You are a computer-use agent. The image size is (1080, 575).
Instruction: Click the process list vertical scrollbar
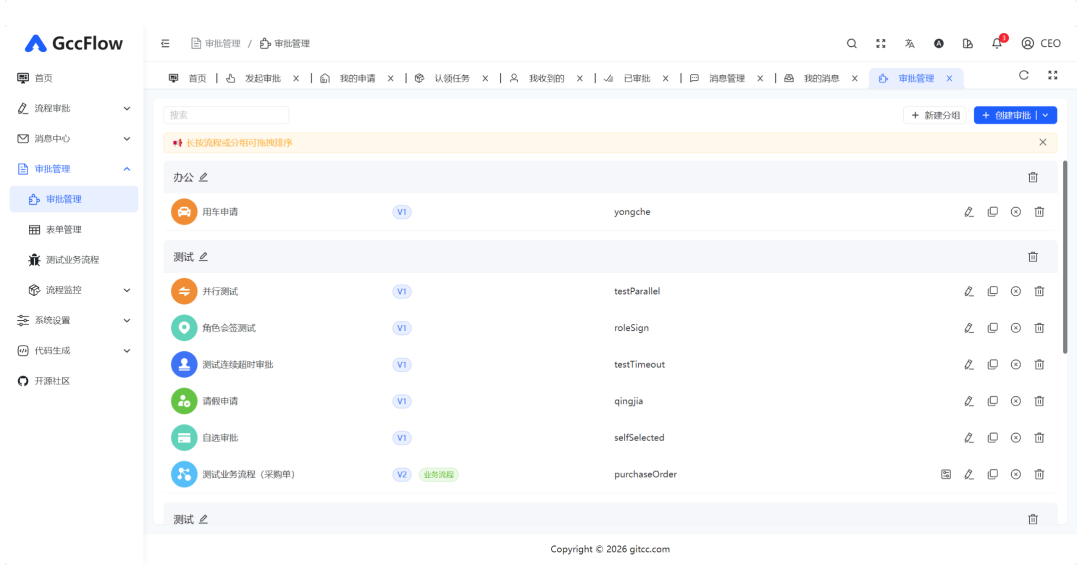point(1065,256)
